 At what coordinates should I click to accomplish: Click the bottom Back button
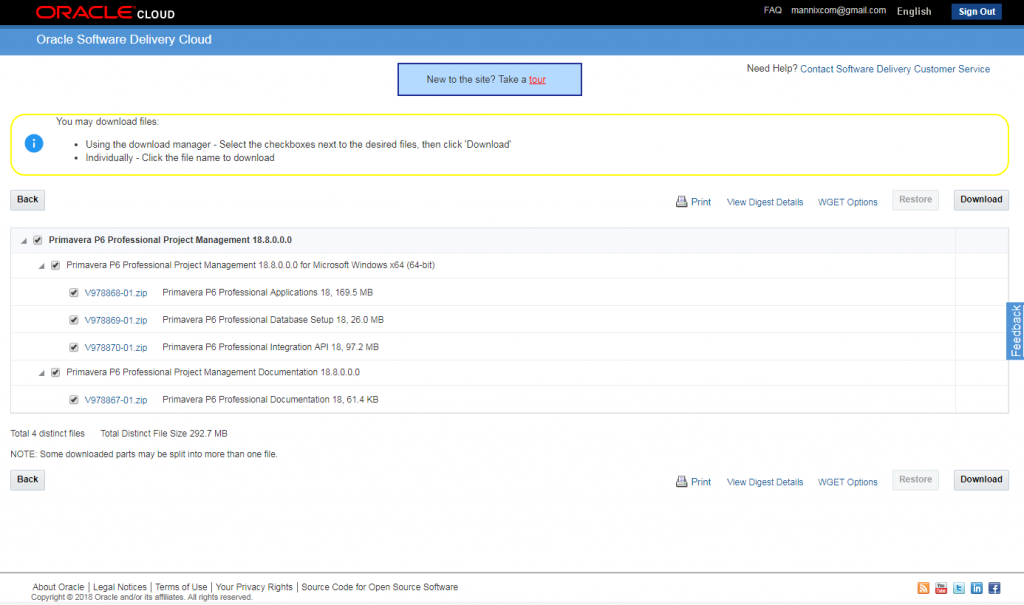(27, 480)
